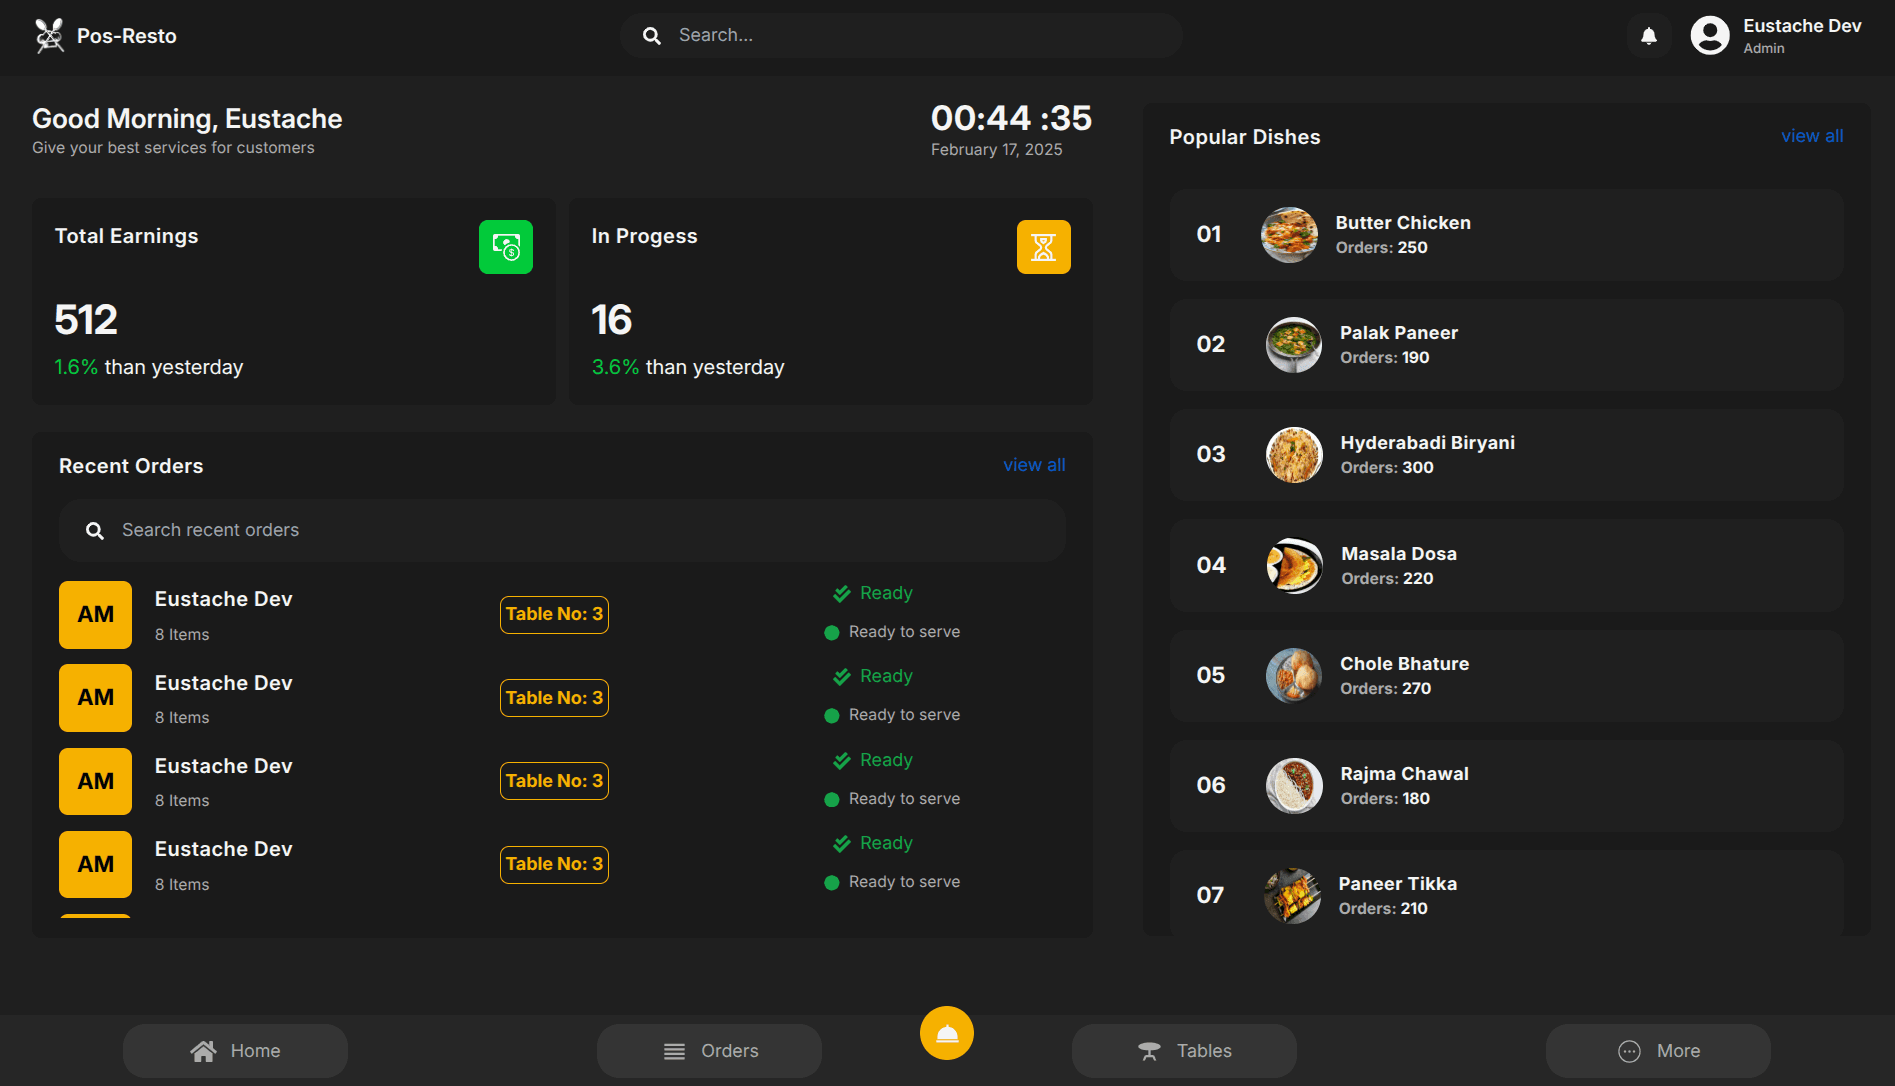Open the notifications bell
This screenshot has width=1895, height=1086.
(x=1649, y=36)
